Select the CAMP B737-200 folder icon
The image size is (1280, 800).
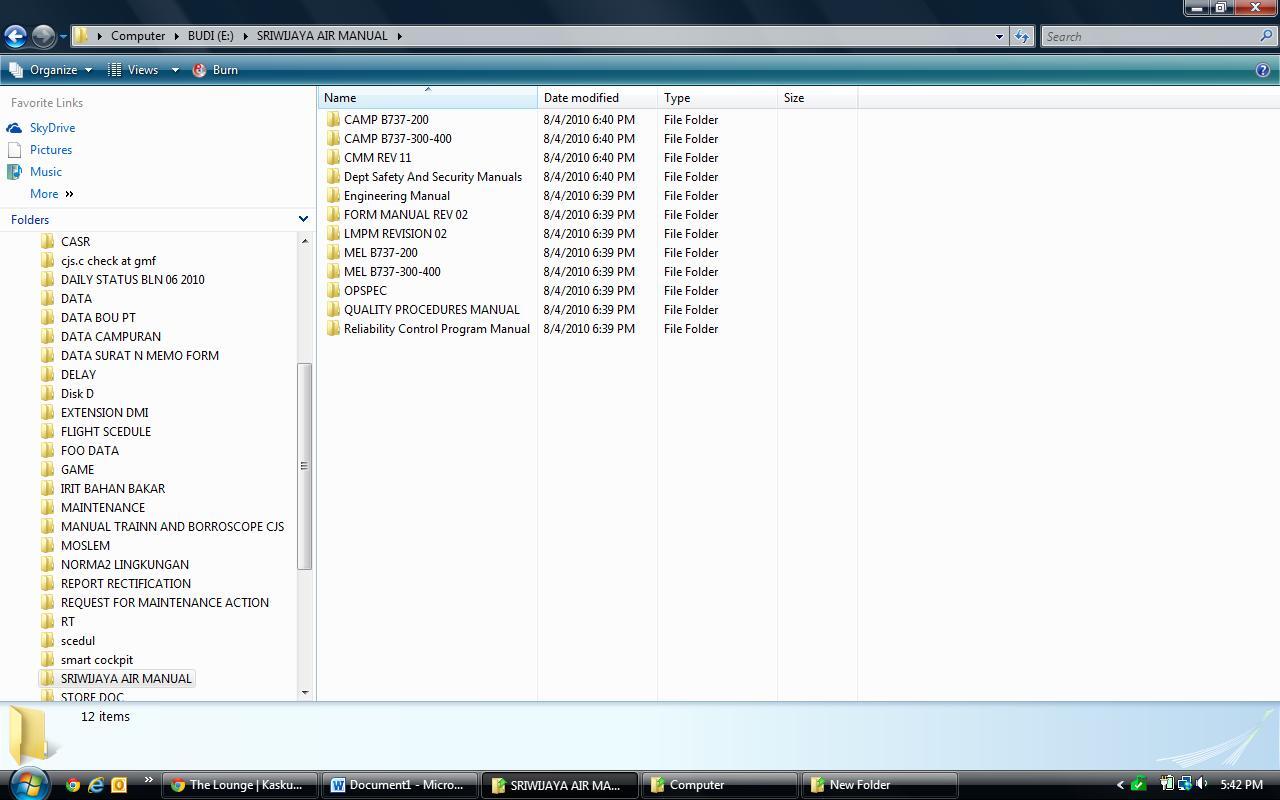pos(333,119)
